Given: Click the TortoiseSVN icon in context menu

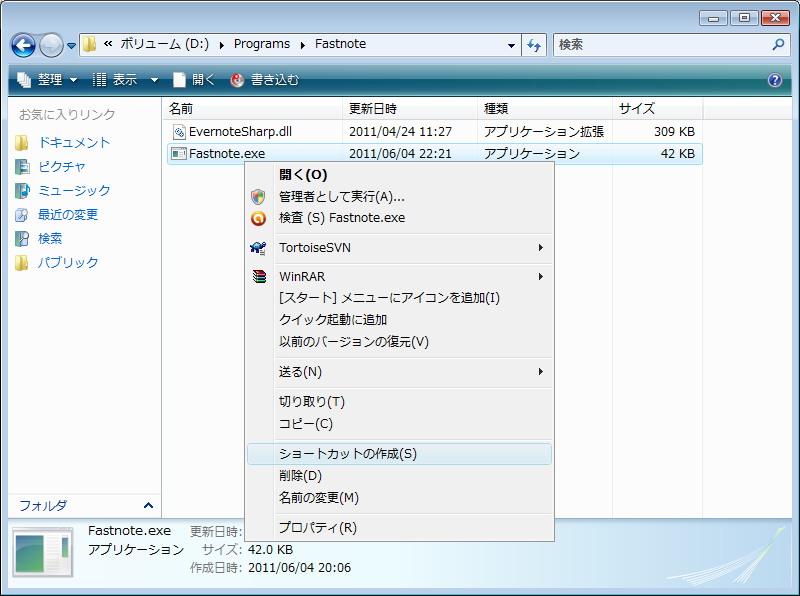Looking at the screenshot, I should click(259, 247).
